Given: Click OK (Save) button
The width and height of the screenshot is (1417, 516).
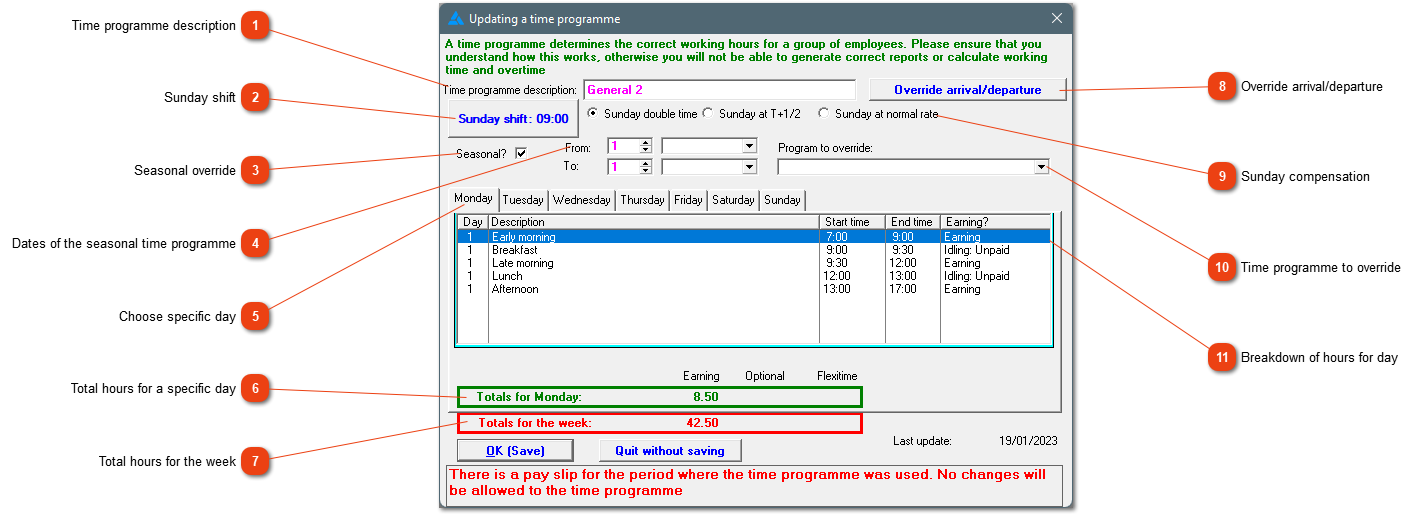Looking at the screenshot, I should (516, 451).
